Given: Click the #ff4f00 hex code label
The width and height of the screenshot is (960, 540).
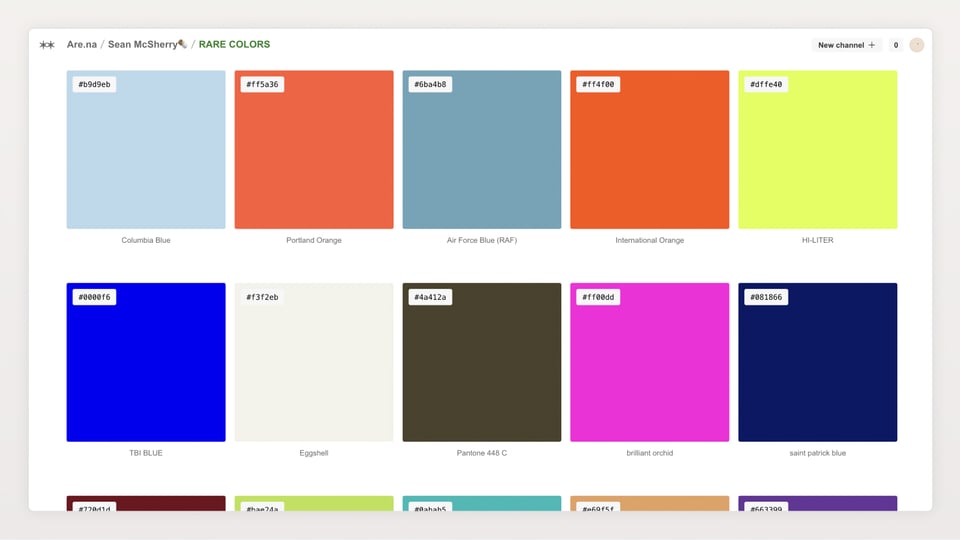Looking at the screenshot, I should click(598, 84).
